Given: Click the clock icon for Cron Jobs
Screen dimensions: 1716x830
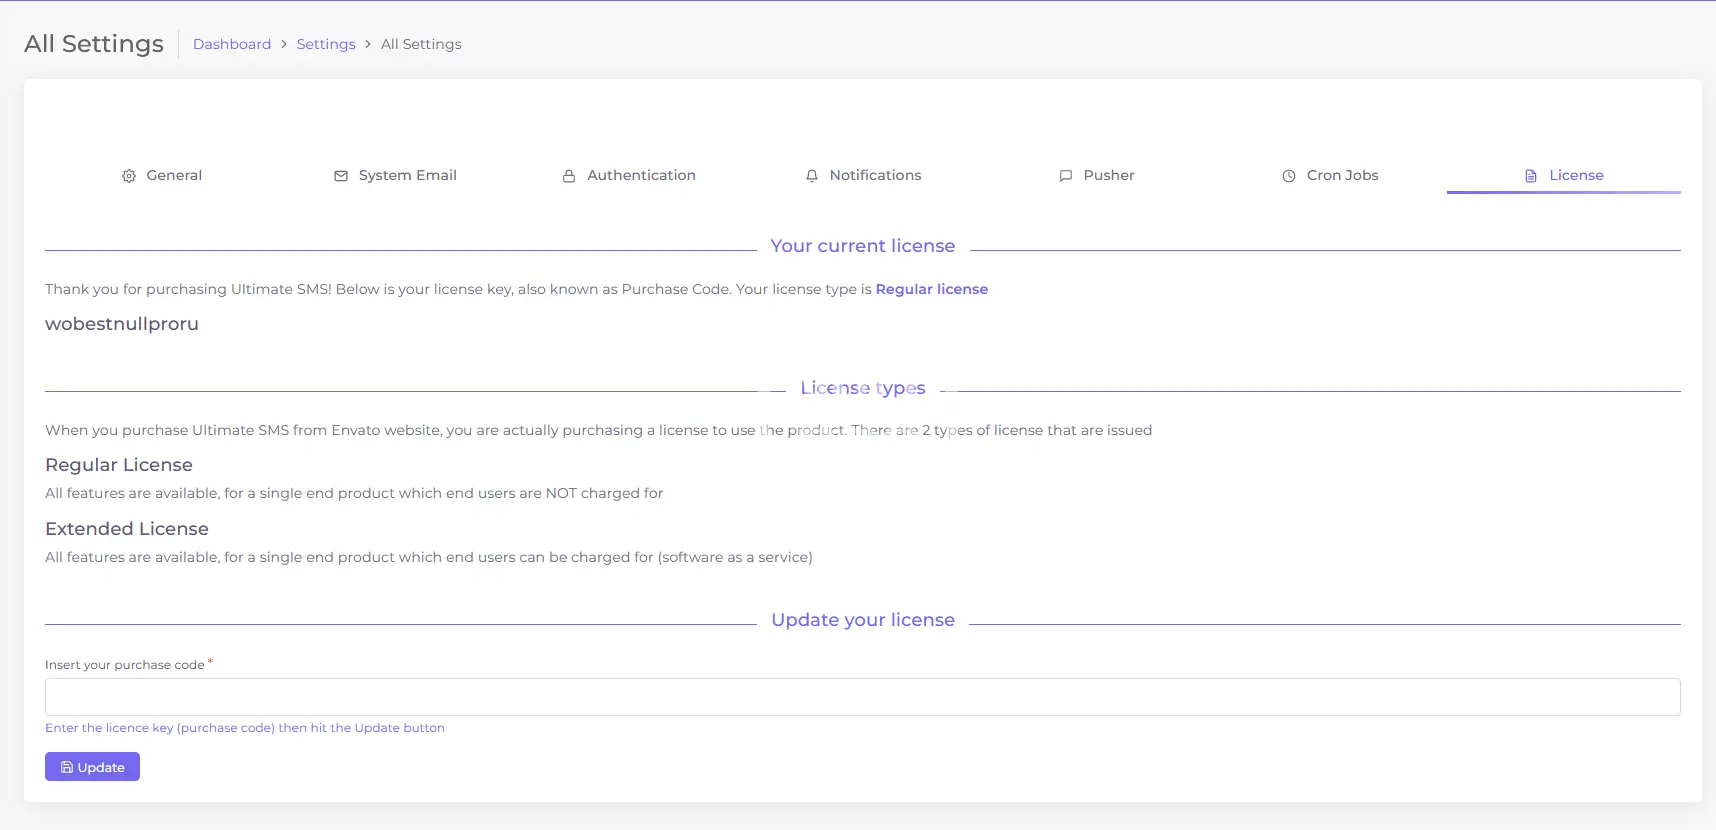Looking at the screenshot, I should click(1289, 176).
